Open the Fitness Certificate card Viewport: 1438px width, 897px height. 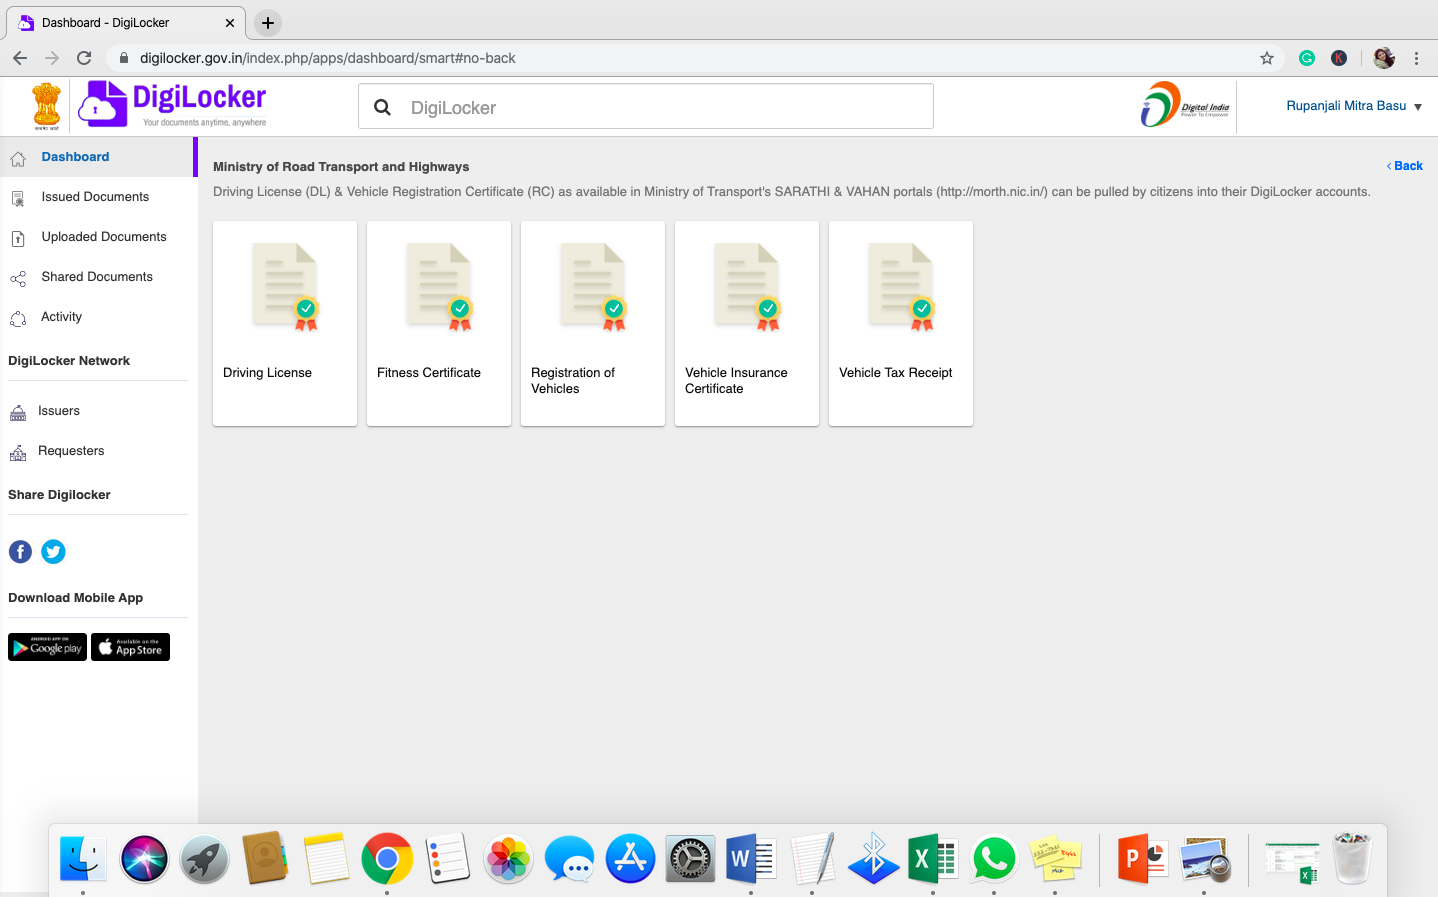pyautogui.click(x=439, y=323)
